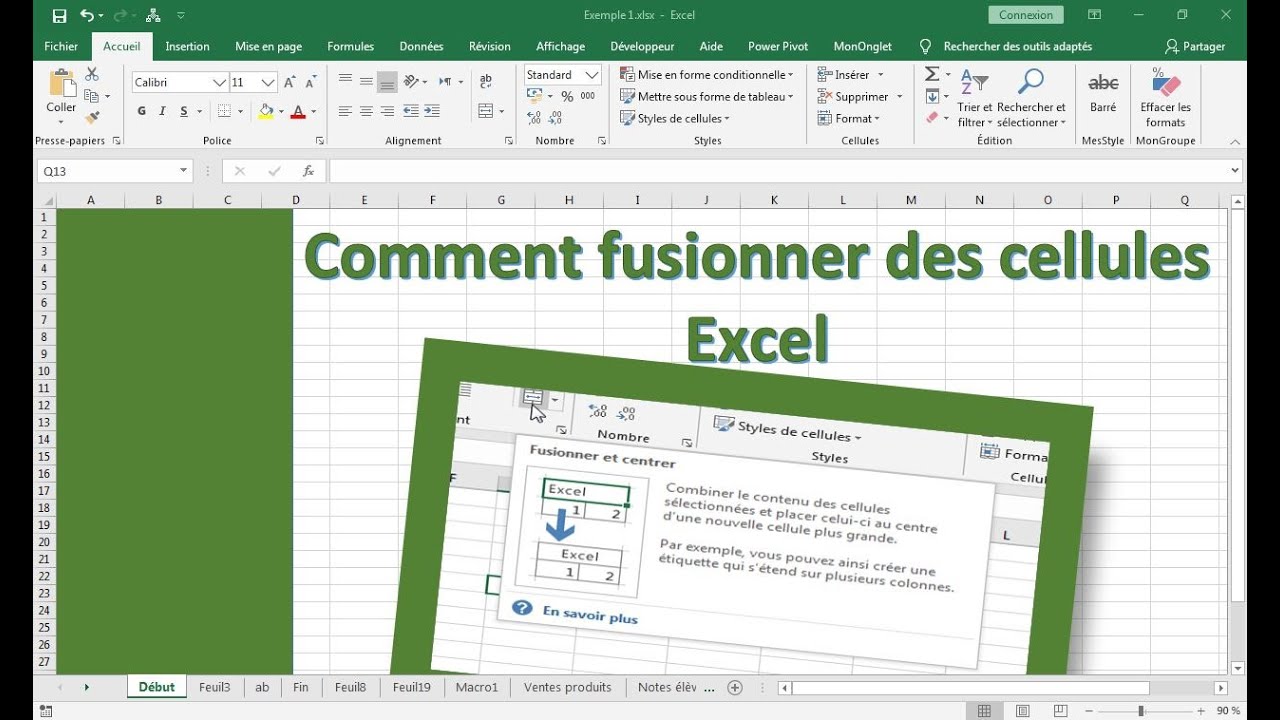Viewport: 1280px width, 720px height.
Task: Open the Format cells dropdown
Action: click(x=849, y=119)
